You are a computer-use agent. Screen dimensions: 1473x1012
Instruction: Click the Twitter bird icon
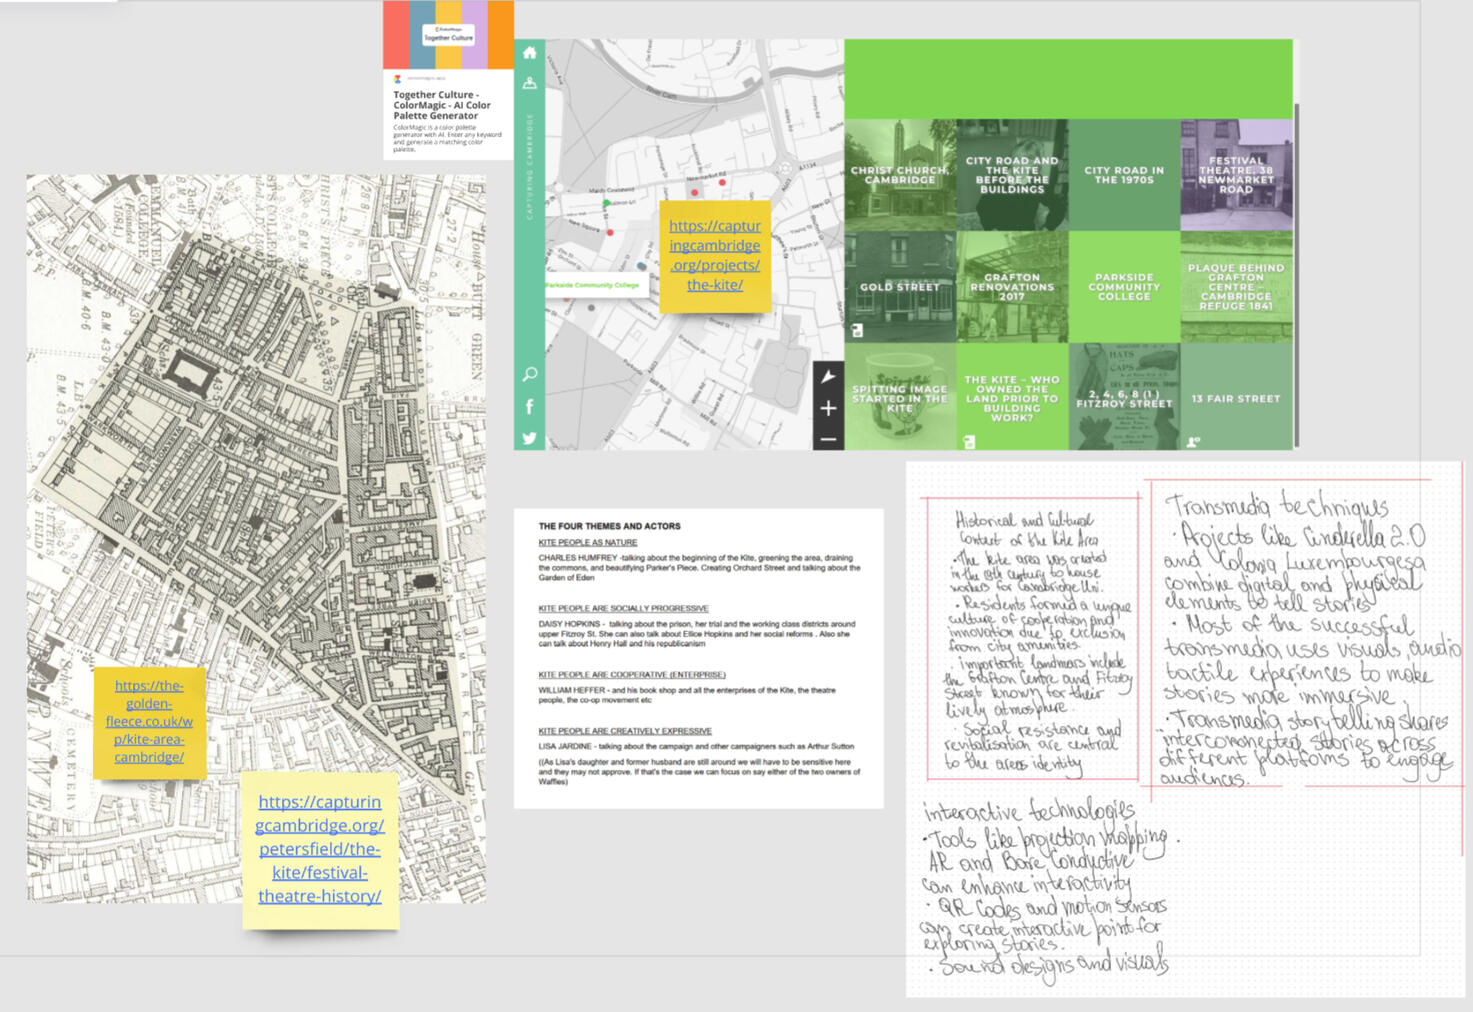tap(529, 438)
